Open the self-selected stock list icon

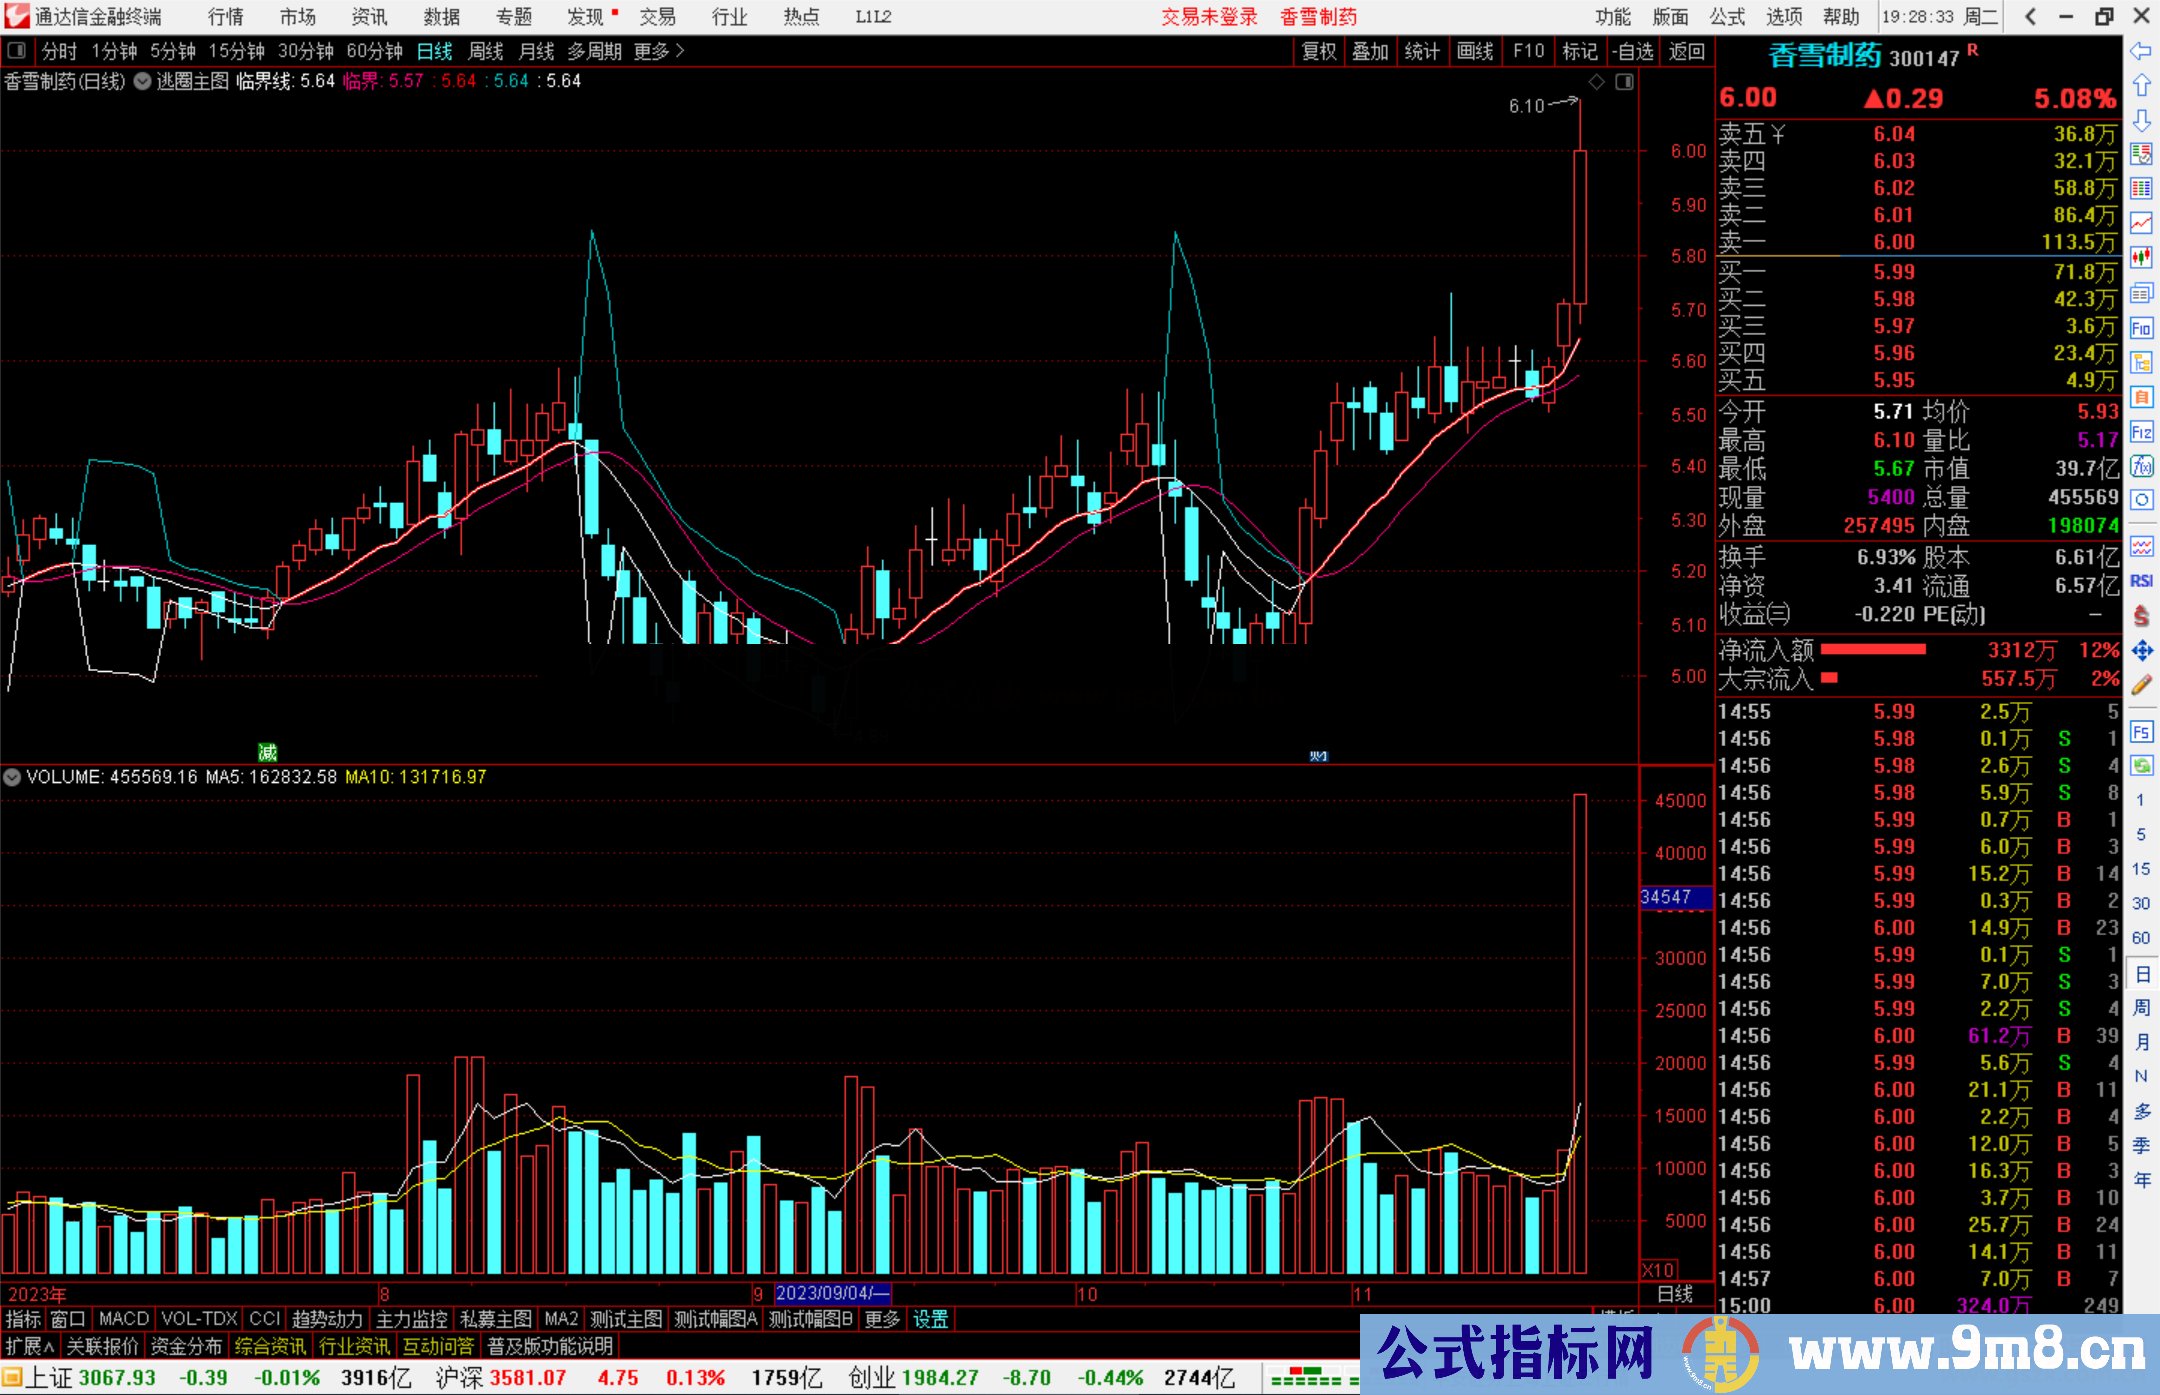click(x=2141, y=154)
